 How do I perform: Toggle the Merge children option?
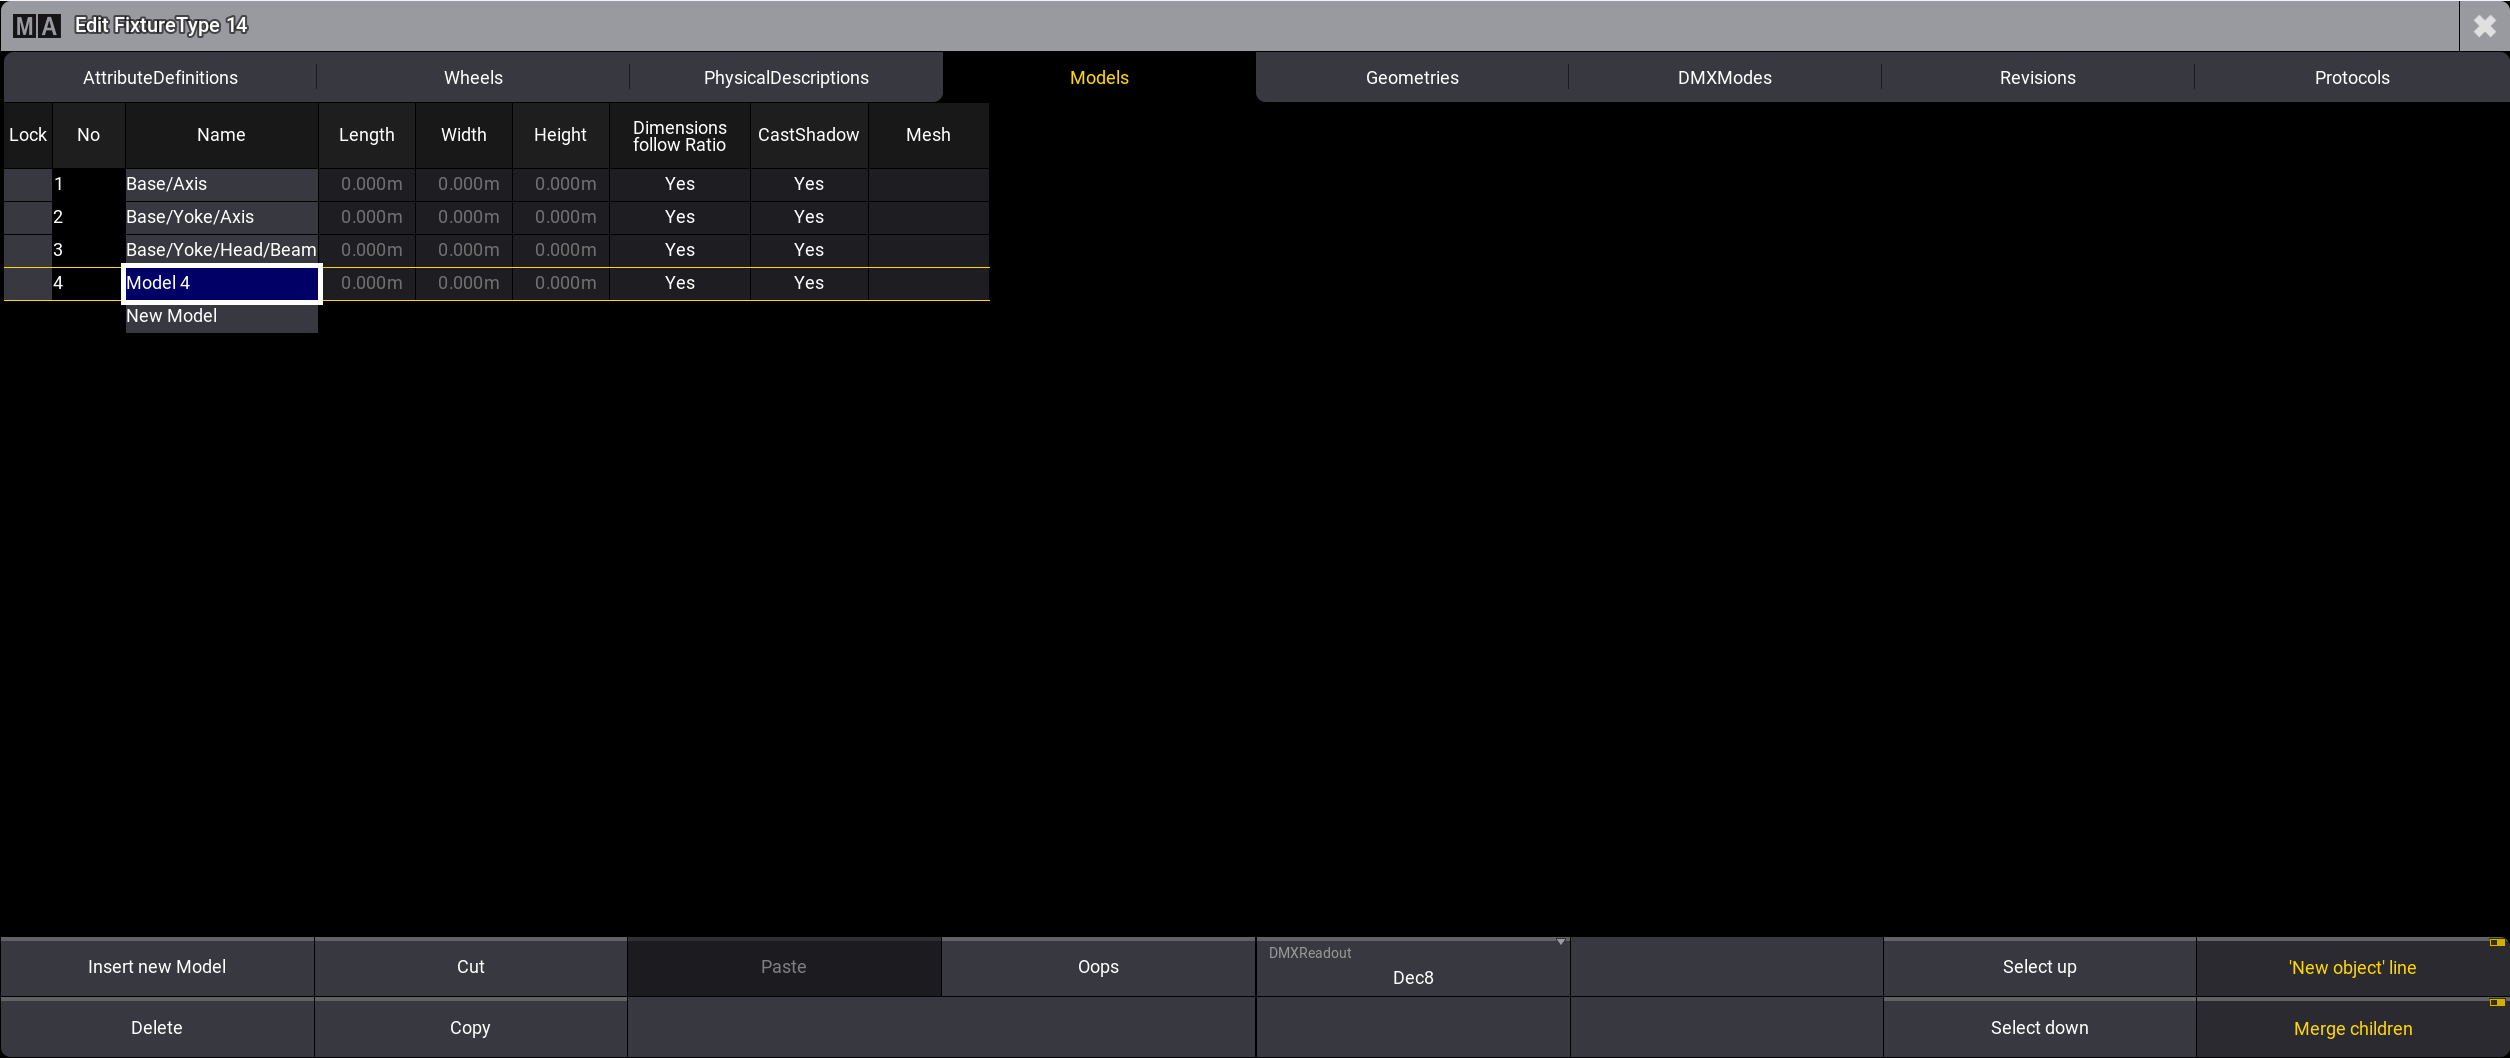click(2352, 1028)
